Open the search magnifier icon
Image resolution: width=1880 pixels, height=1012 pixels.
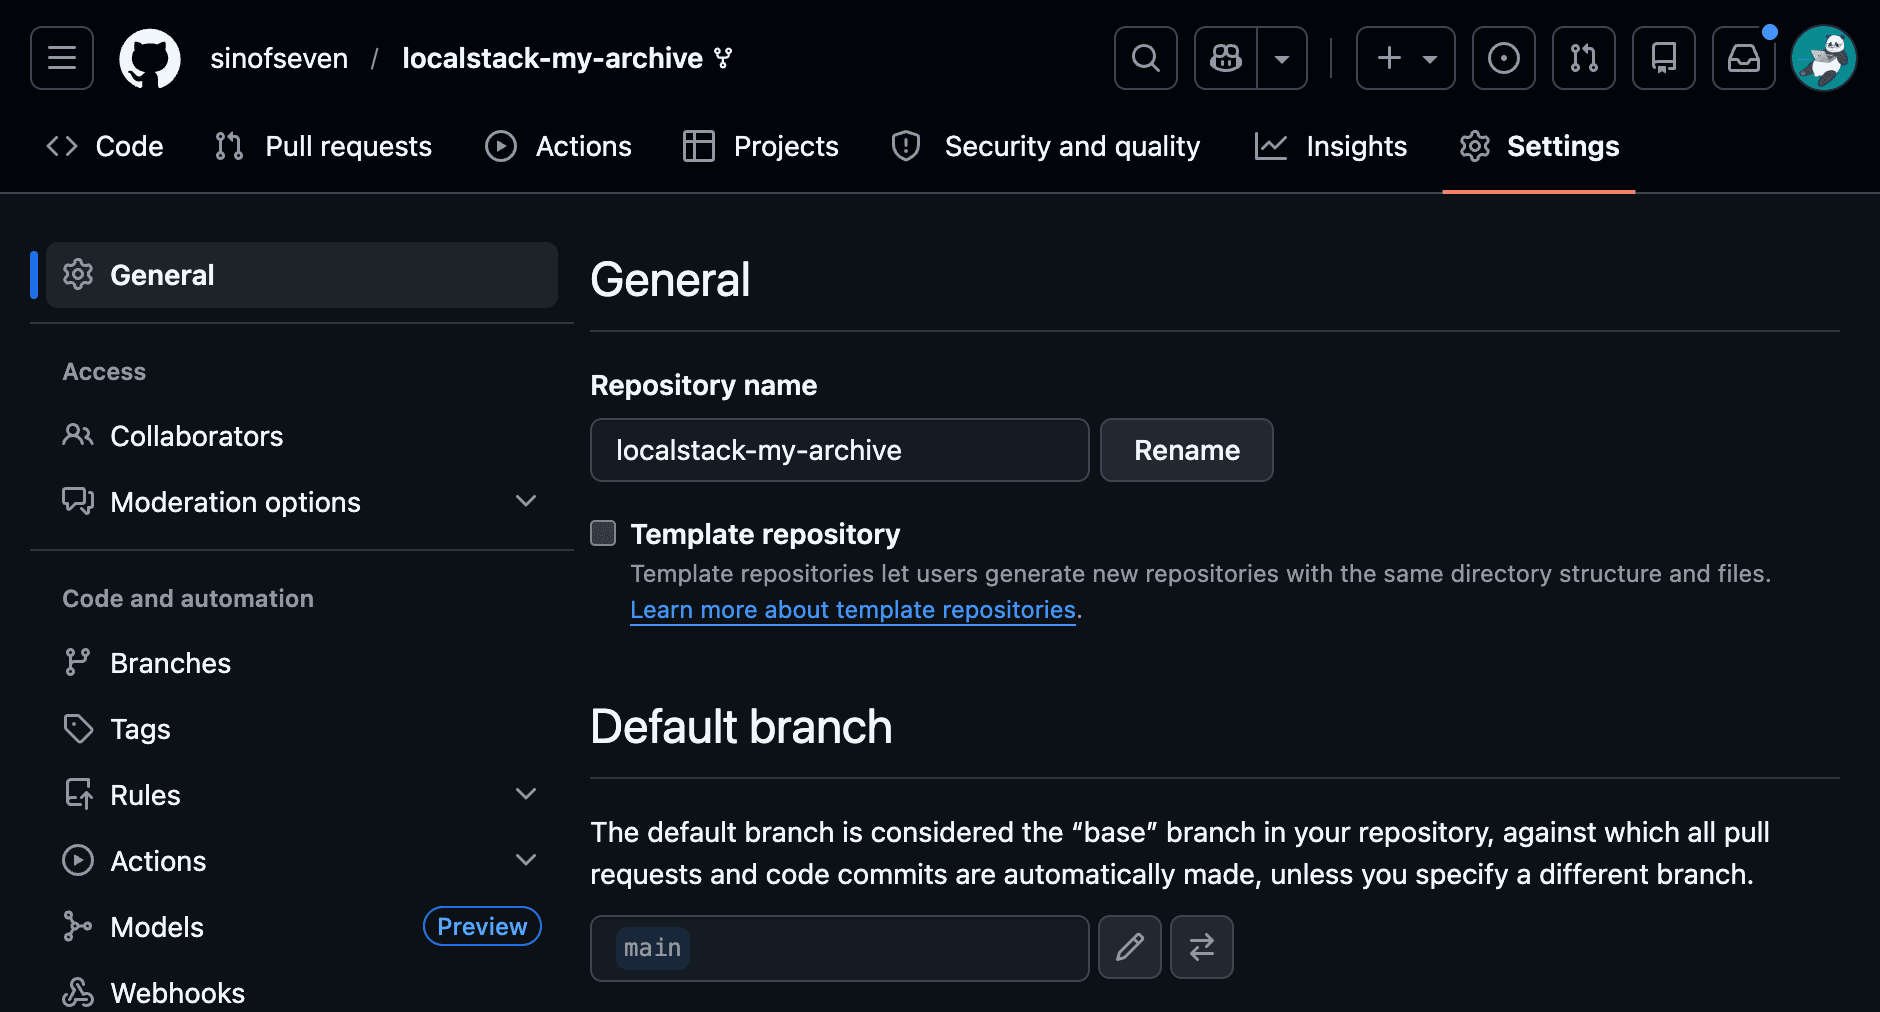click(1145, 58)
